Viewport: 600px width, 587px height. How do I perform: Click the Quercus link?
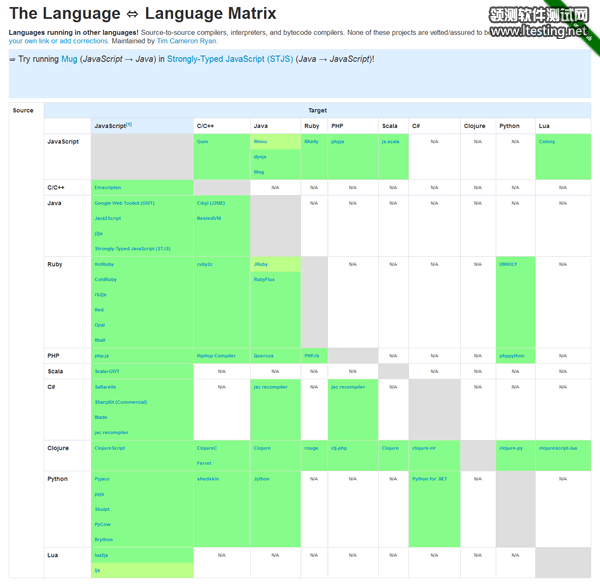263,356
